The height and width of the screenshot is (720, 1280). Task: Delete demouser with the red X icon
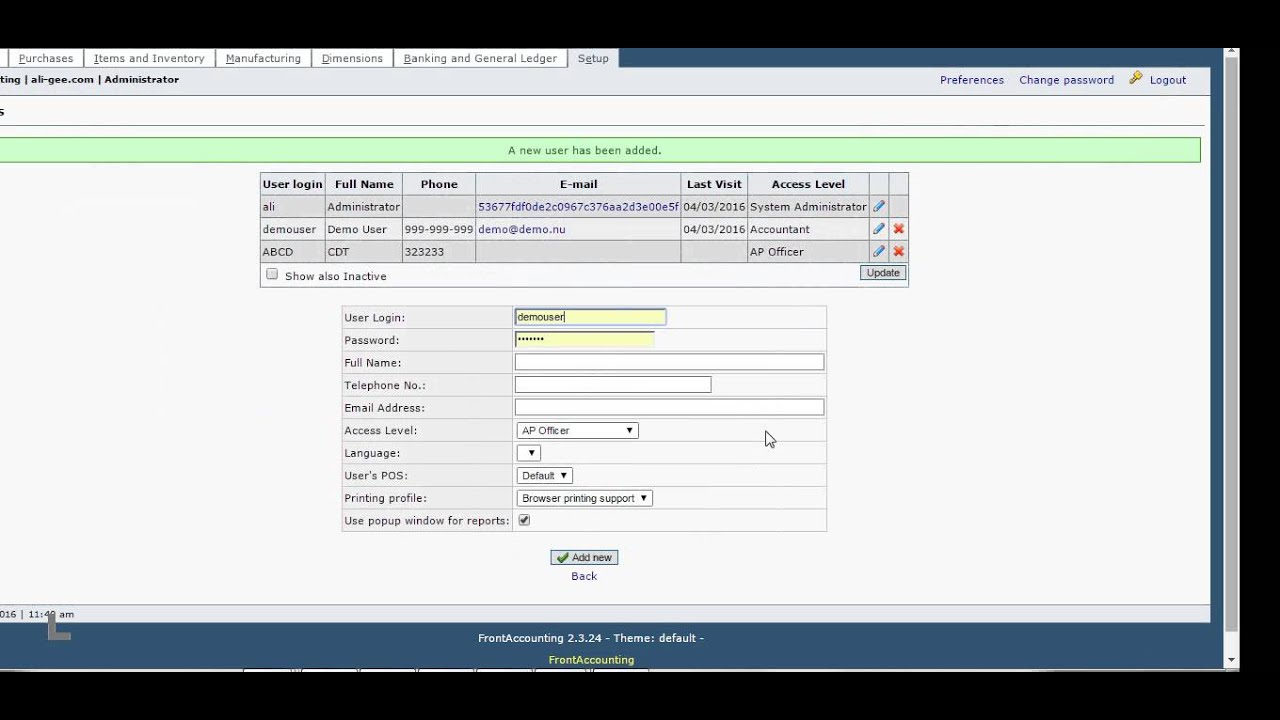[x=898, y=229]
